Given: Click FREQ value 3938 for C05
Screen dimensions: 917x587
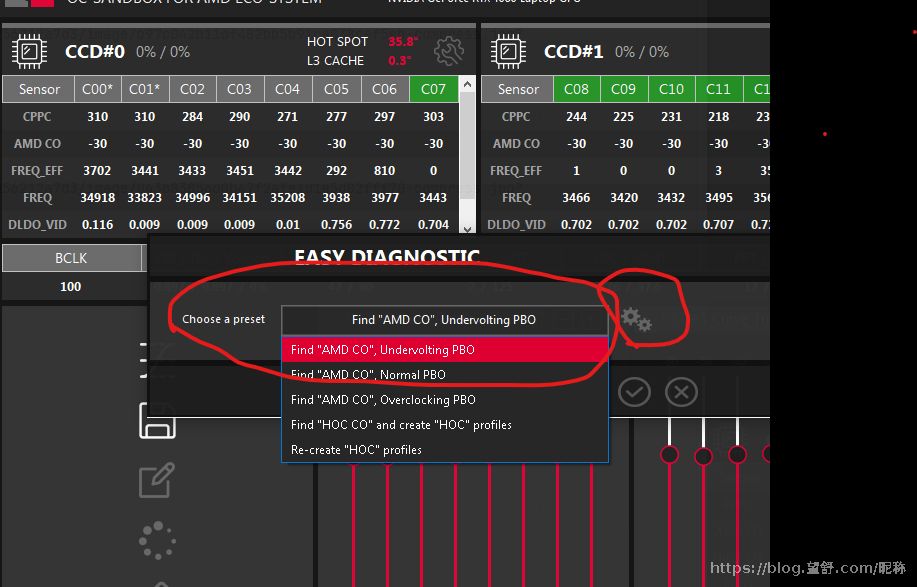Looking at the screenshot, I should coord(336,198).
